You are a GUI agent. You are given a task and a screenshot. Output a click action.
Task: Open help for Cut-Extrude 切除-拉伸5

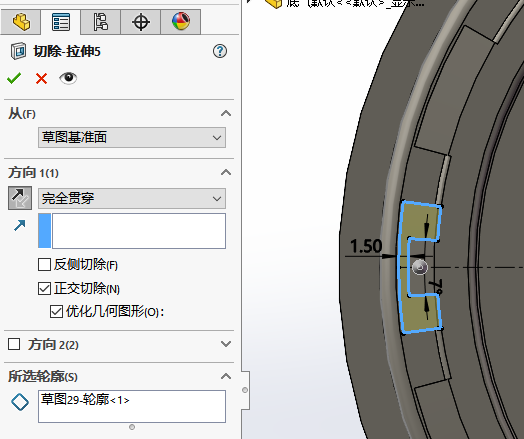(x=220, y=51)
